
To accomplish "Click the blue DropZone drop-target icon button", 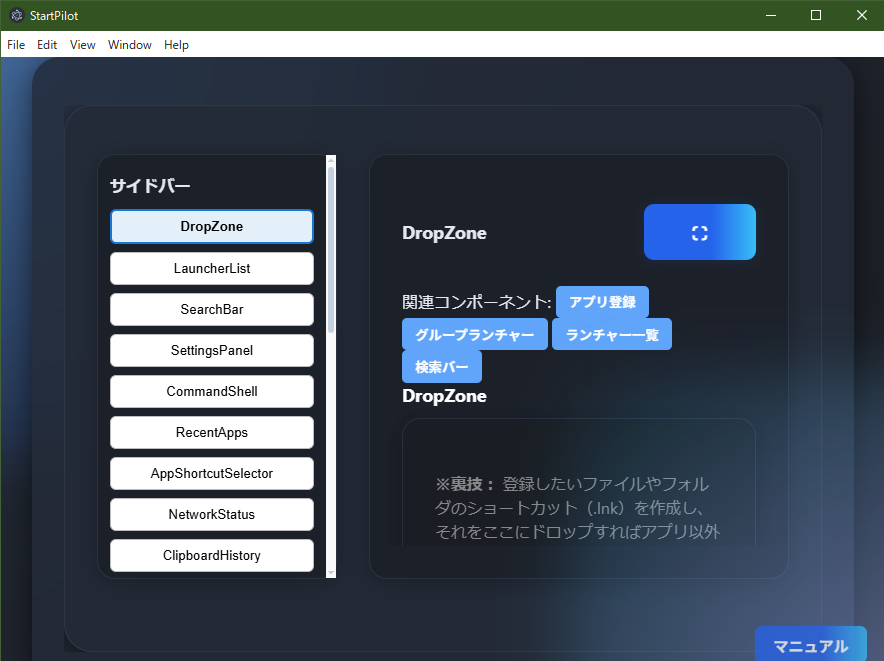I will [699, 231].
